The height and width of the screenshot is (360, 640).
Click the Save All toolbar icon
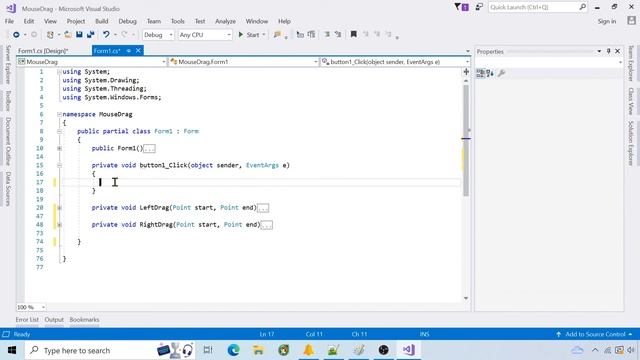click(91, 35)
